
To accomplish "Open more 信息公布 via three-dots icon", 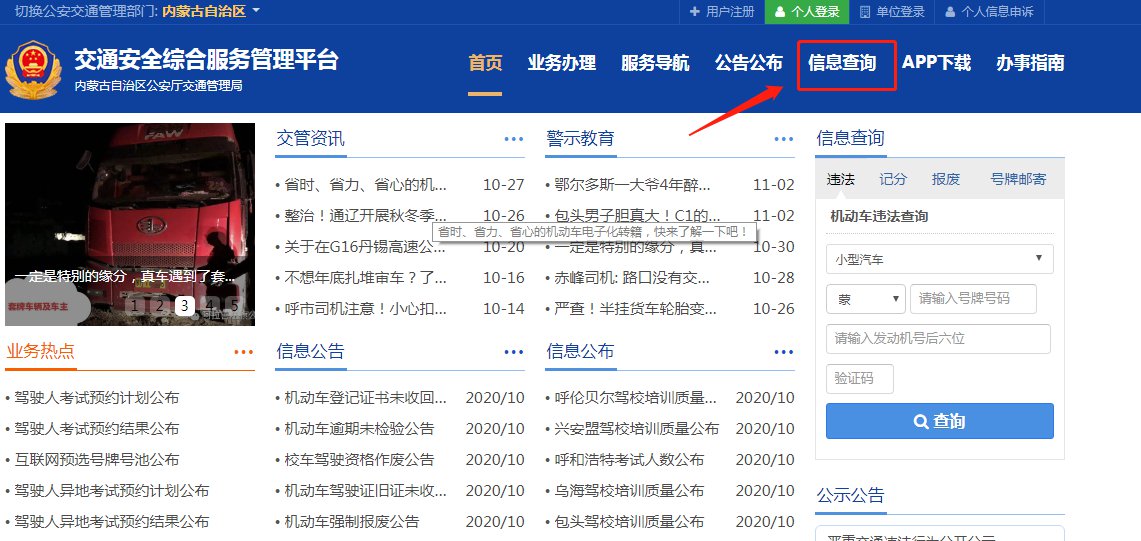I will [784, 352].
